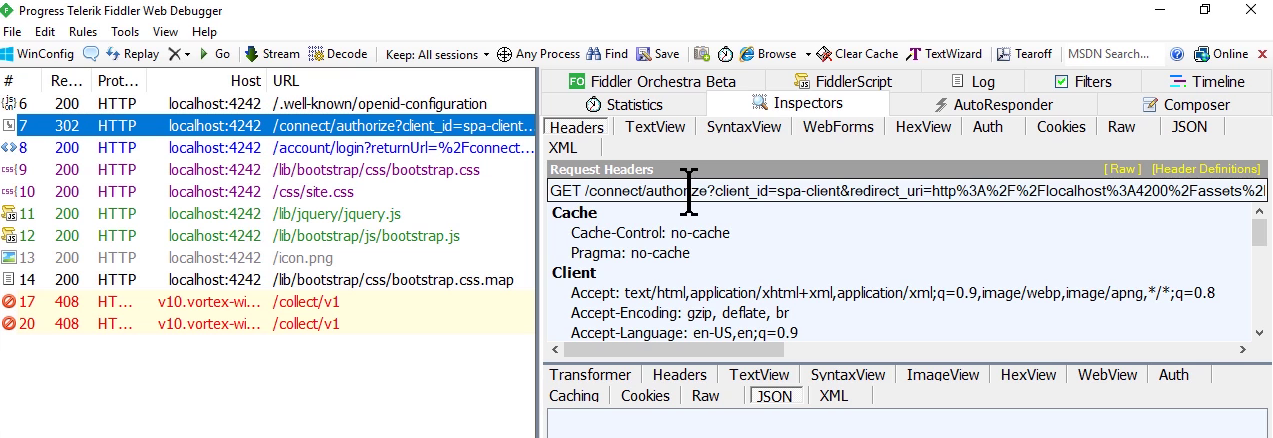Toggle the Decode toolbar button

[x=338, y=54]
